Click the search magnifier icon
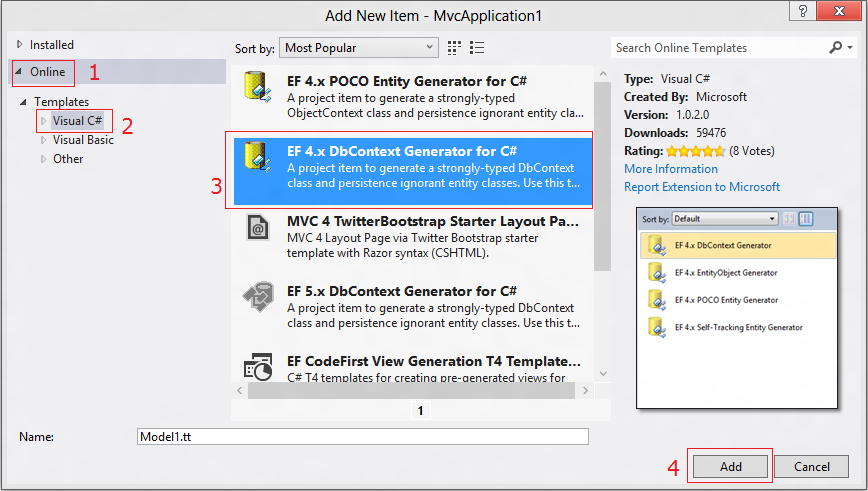 (x=836, y=47)
